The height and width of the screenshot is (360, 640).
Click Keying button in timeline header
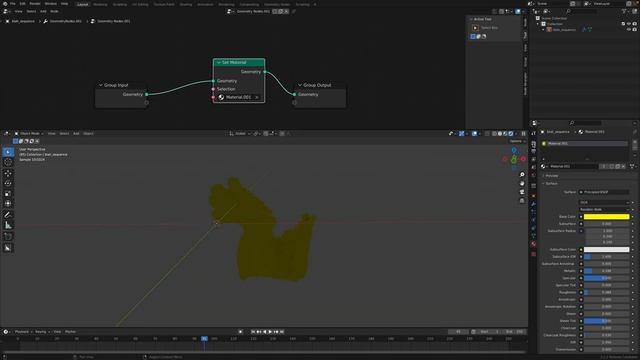41,332
